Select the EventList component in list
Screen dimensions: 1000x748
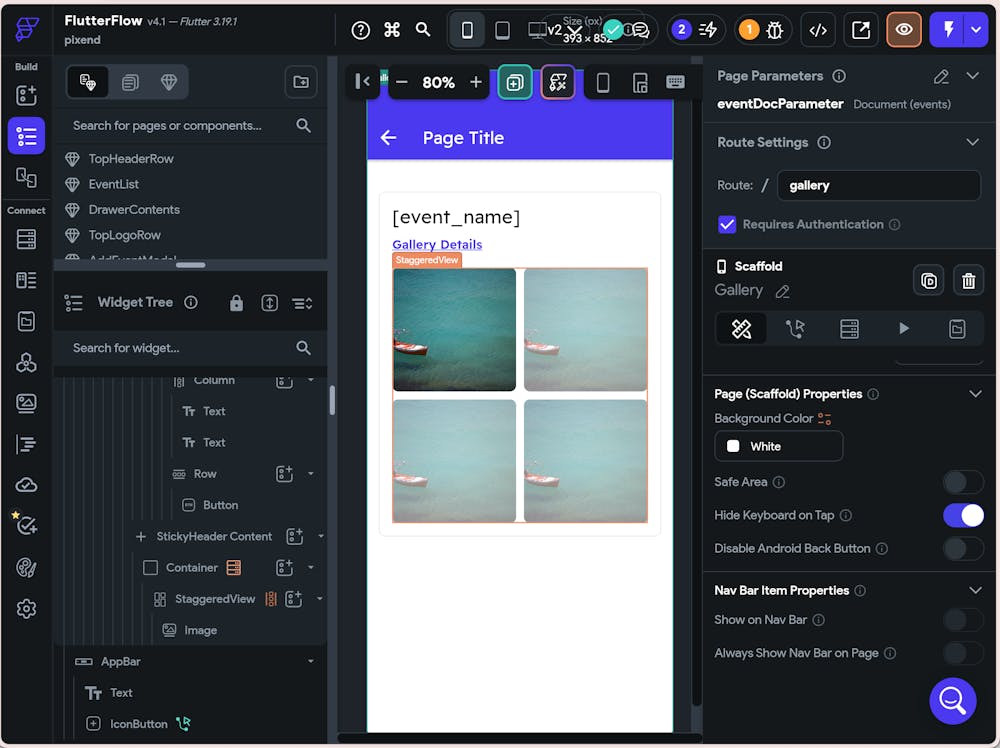point(113,184)
